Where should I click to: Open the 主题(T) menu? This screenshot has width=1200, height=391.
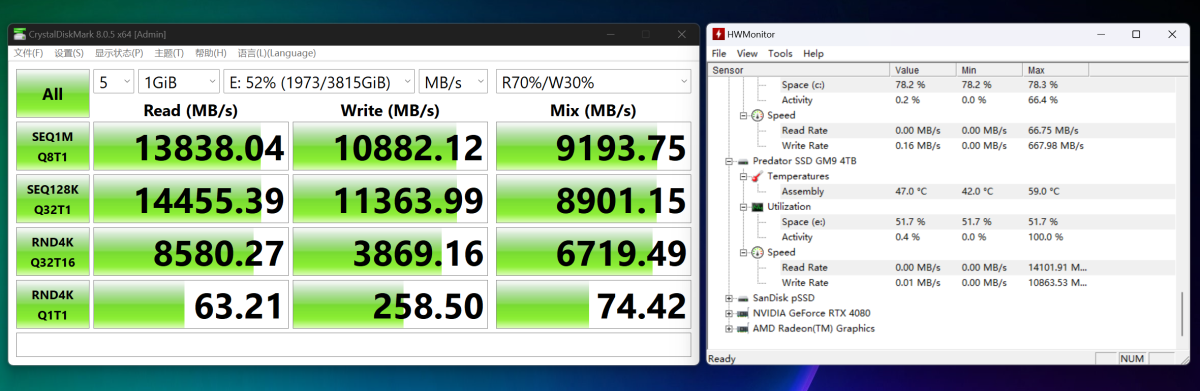(x=169, y=53)
